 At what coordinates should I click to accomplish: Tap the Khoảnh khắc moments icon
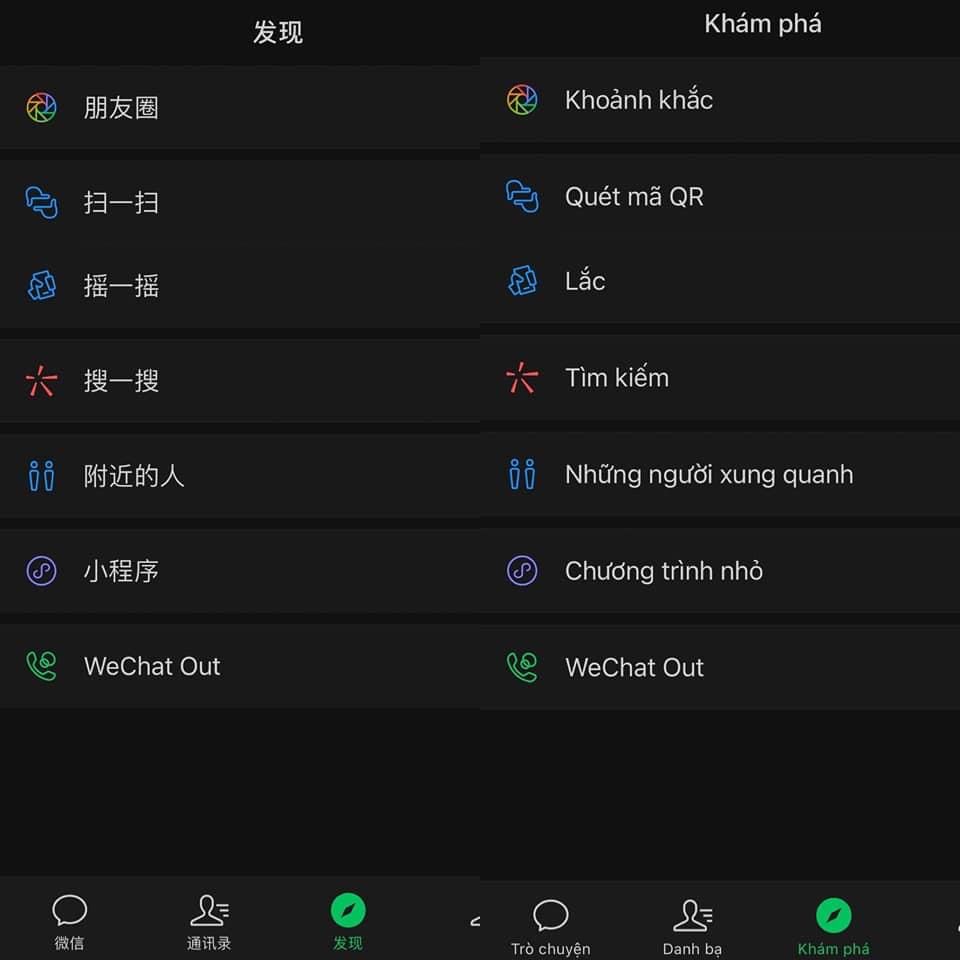(522, 100)
